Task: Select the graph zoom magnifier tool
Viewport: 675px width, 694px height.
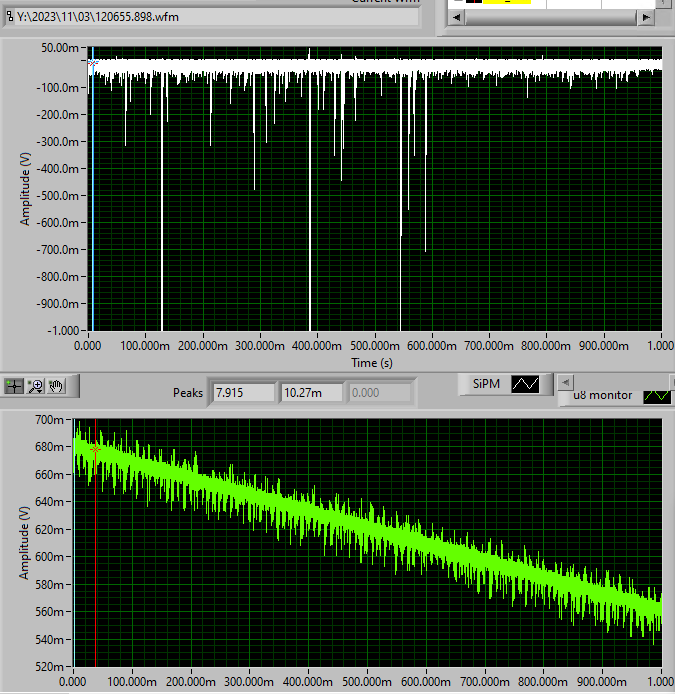Action: [35, 386]
